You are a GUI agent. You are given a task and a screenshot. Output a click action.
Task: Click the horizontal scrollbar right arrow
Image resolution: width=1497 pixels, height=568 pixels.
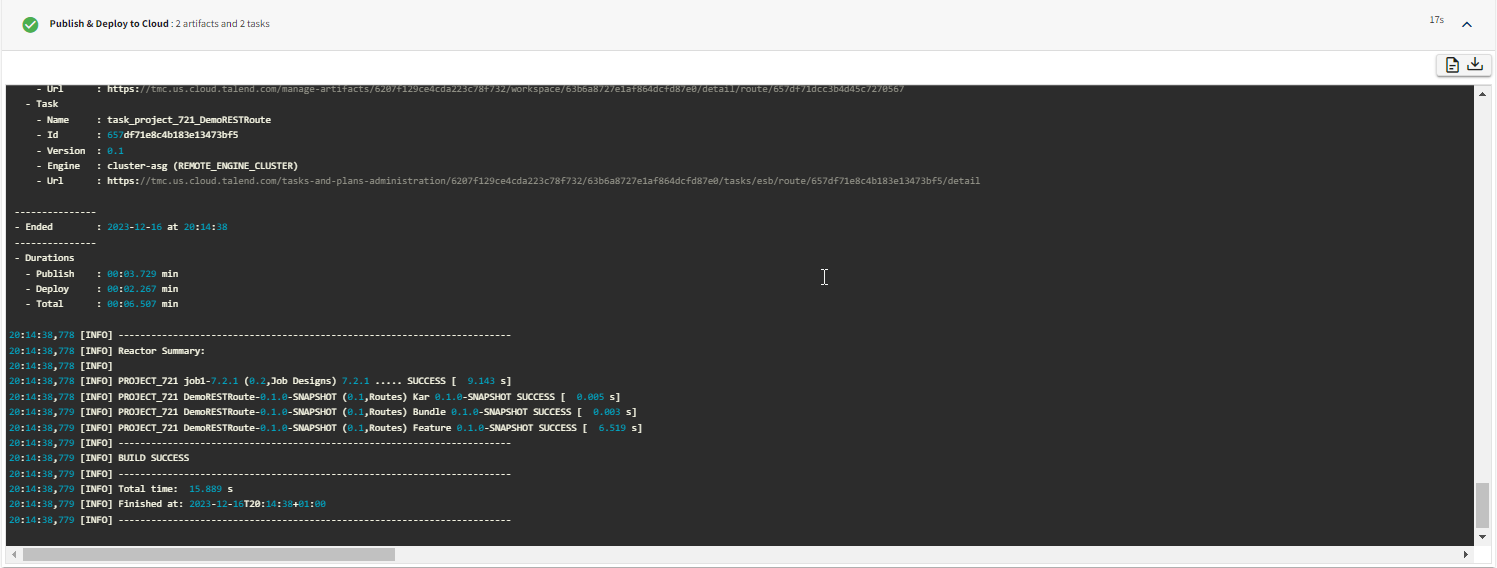[x=1467, y=554]
